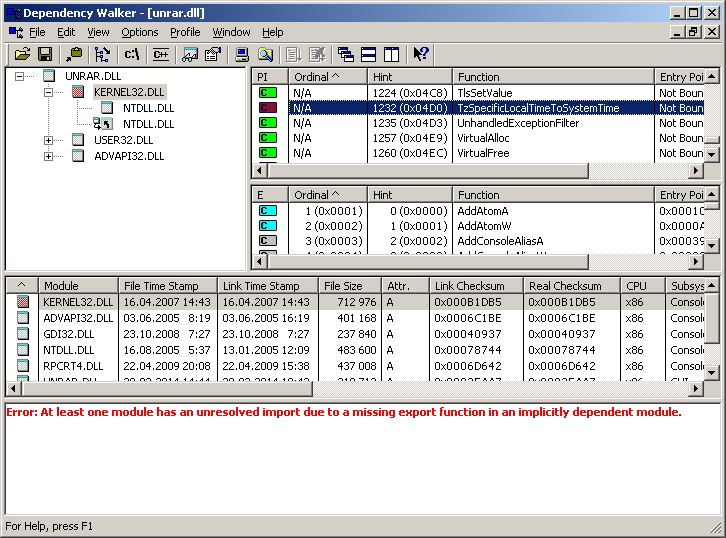Click Cascade windows toolbar icon

(345, 55)
